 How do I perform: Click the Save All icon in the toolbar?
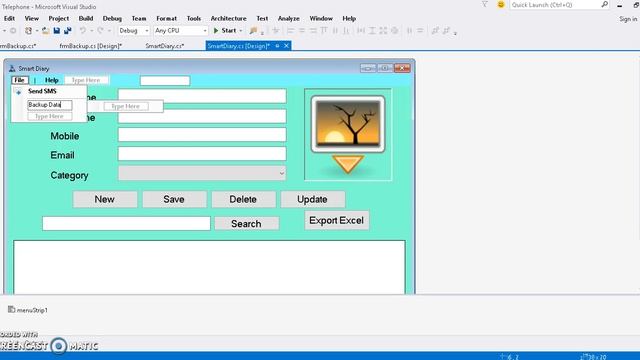pyautogui.click(x=67, y=31)
